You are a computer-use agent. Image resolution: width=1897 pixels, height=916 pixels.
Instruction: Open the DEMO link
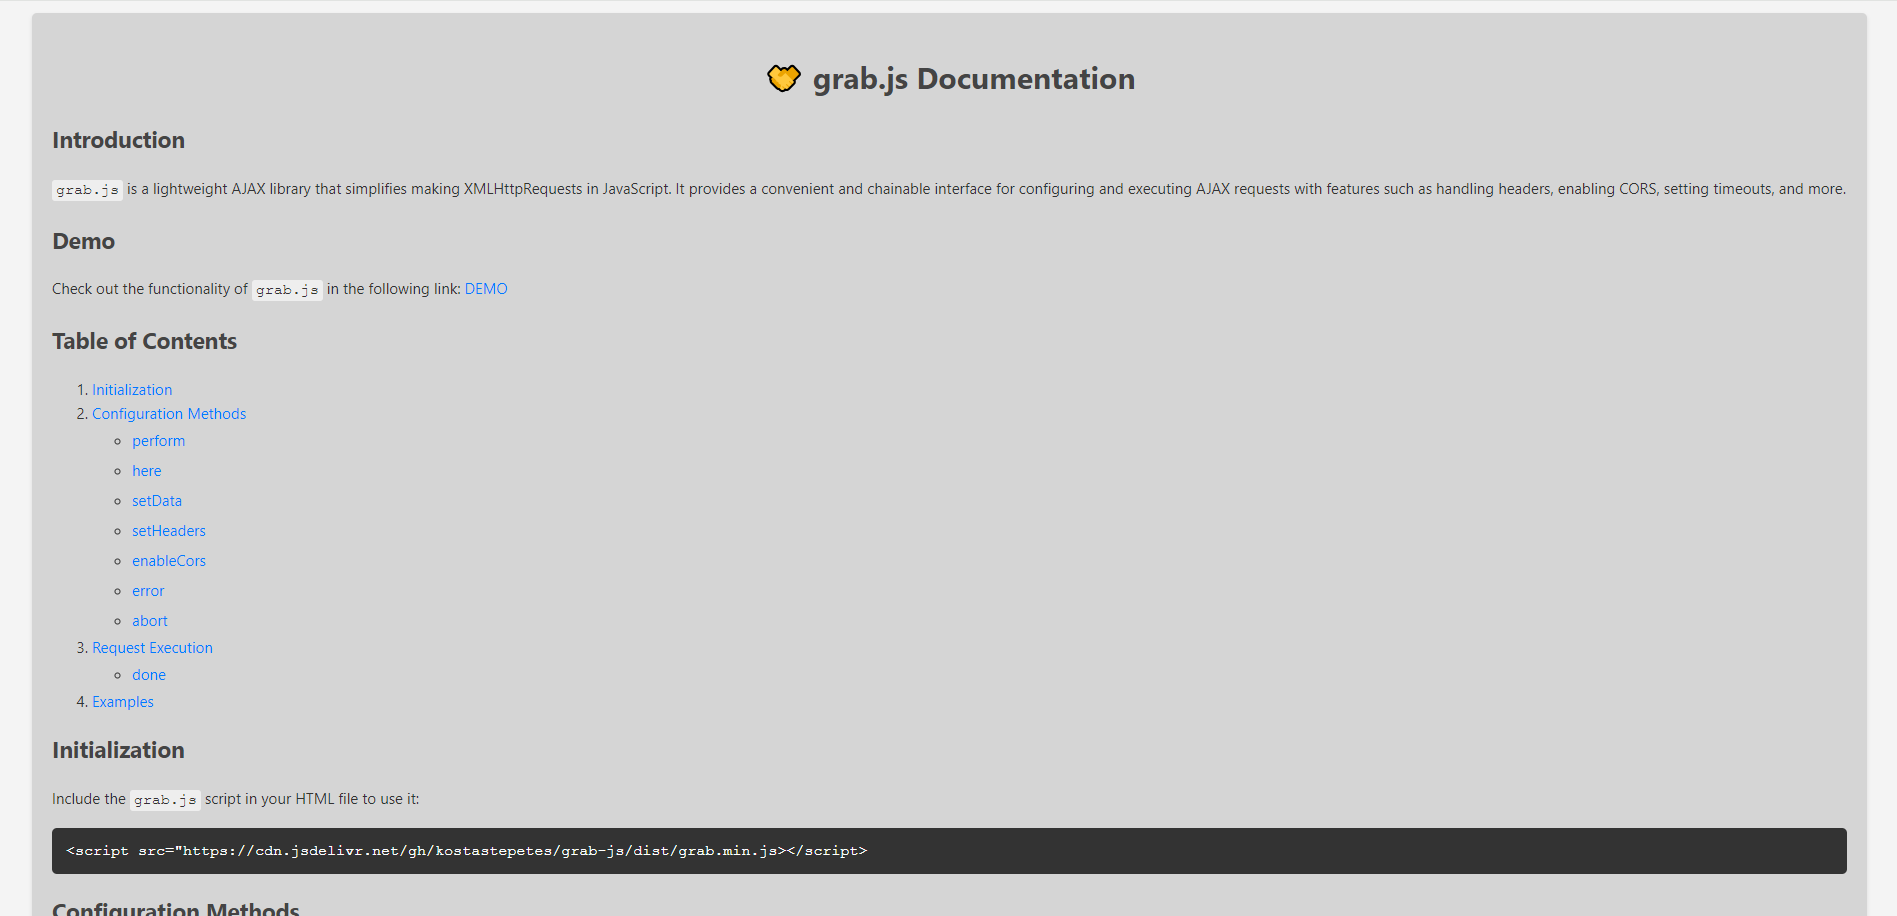click(x=486, y=289)
